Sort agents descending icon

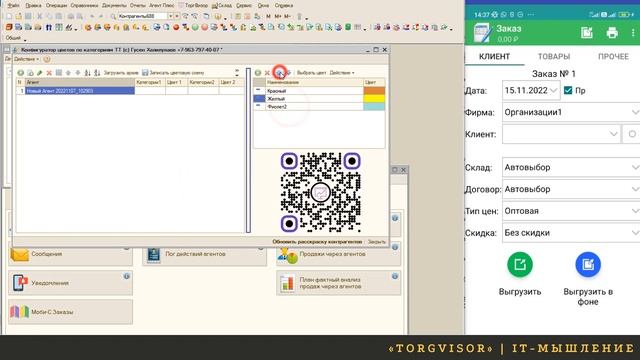pos(97,73)
